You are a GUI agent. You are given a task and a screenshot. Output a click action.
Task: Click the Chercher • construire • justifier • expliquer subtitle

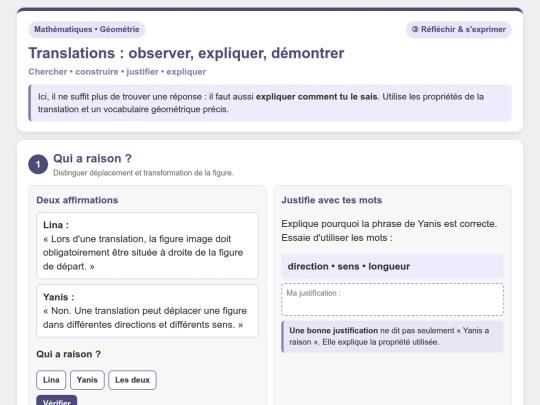click(117, 72)
